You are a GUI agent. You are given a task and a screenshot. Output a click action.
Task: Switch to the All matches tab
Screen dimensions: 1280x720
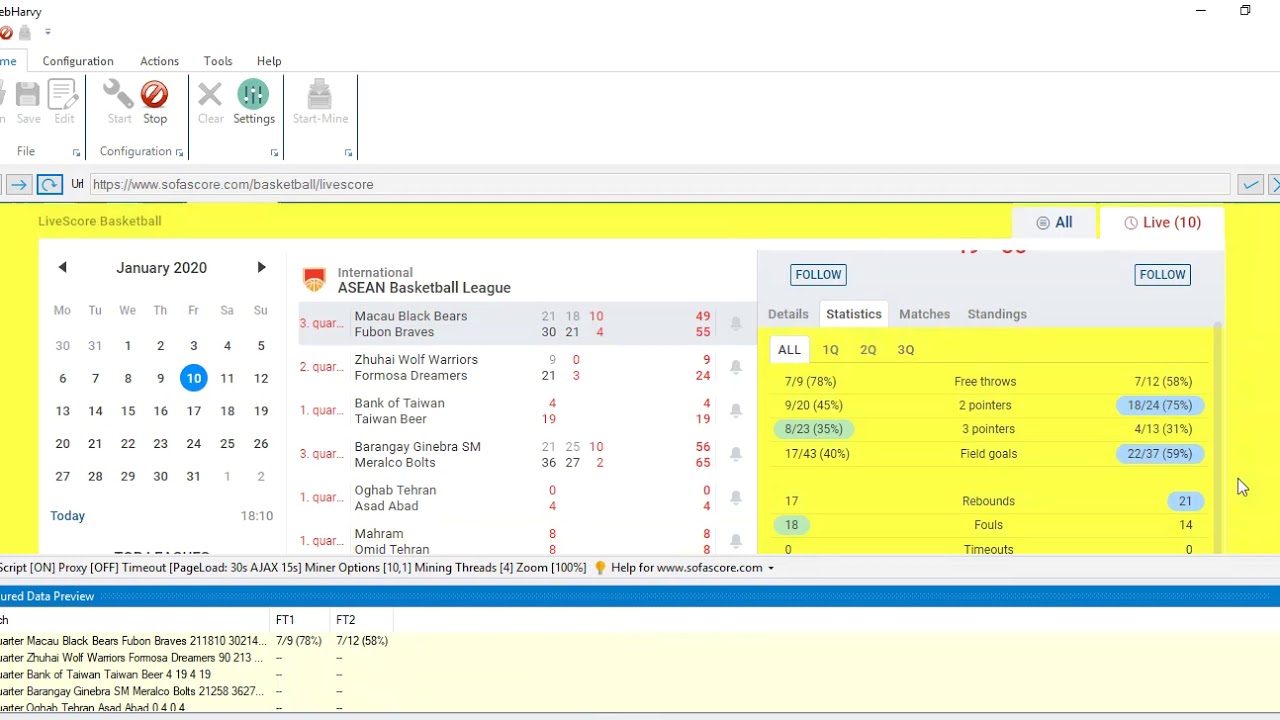tap(1054, 222)
